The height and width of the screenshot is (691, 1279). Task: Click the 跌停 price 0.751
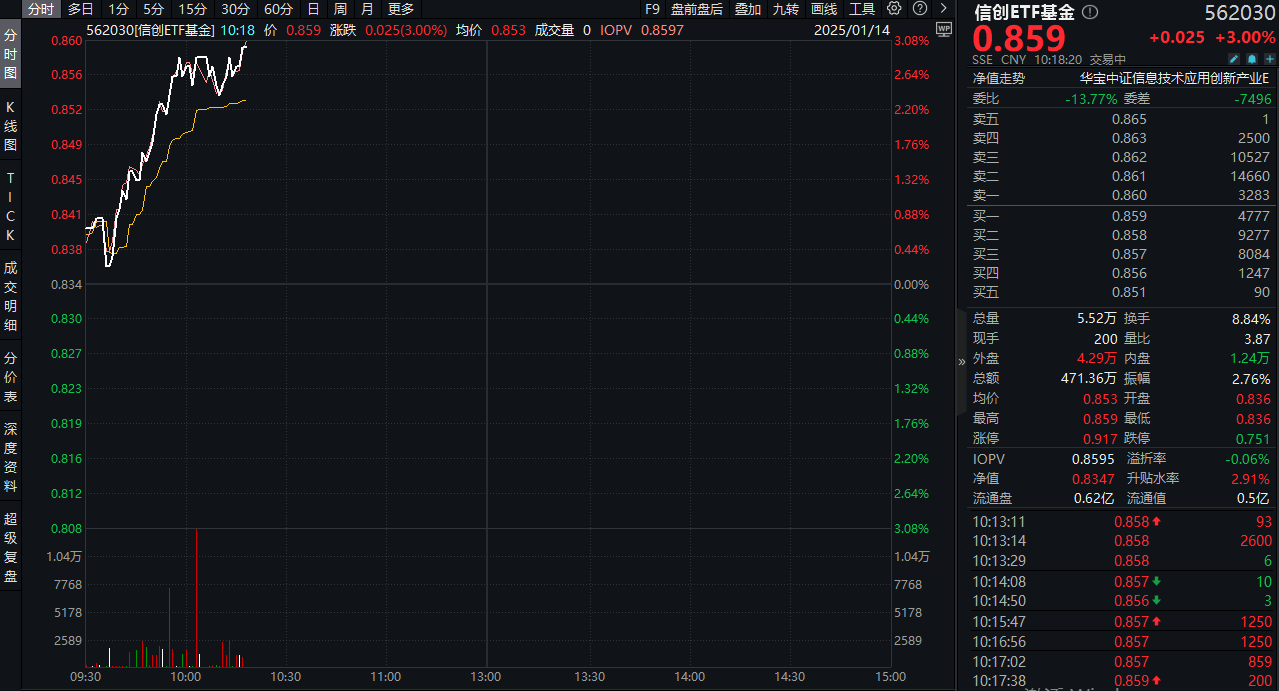pyautogui.click(x=1253, y=439)
